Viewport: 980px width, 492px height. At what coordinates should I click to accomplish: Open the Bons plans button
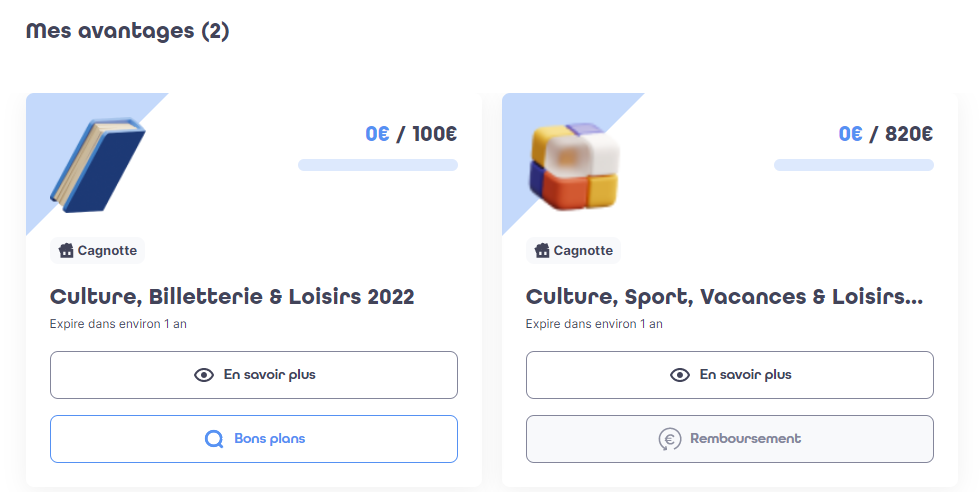click(254, 439)
